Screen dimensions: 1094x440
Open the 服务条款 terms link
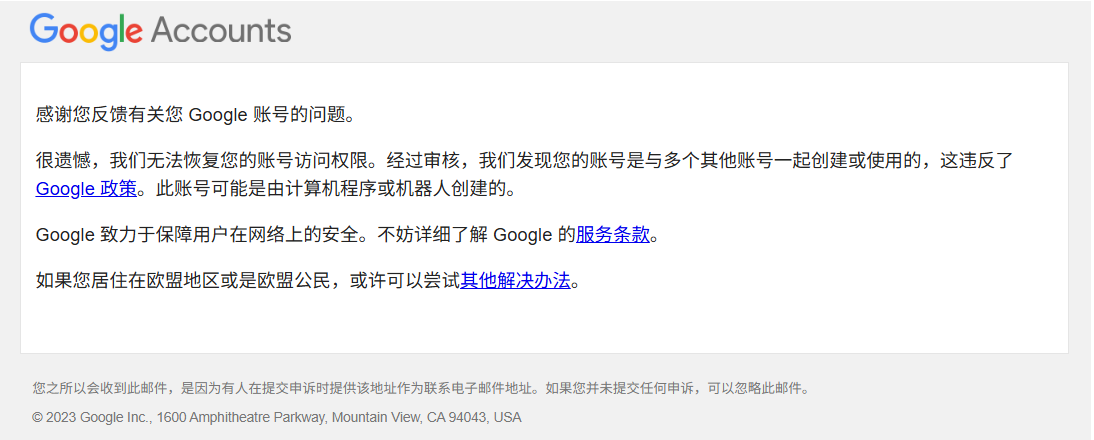click(613, 235)
